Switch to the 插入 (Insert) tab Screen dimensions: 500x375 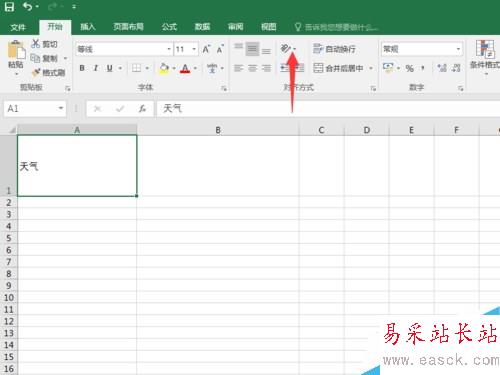(x=88, y=27)
